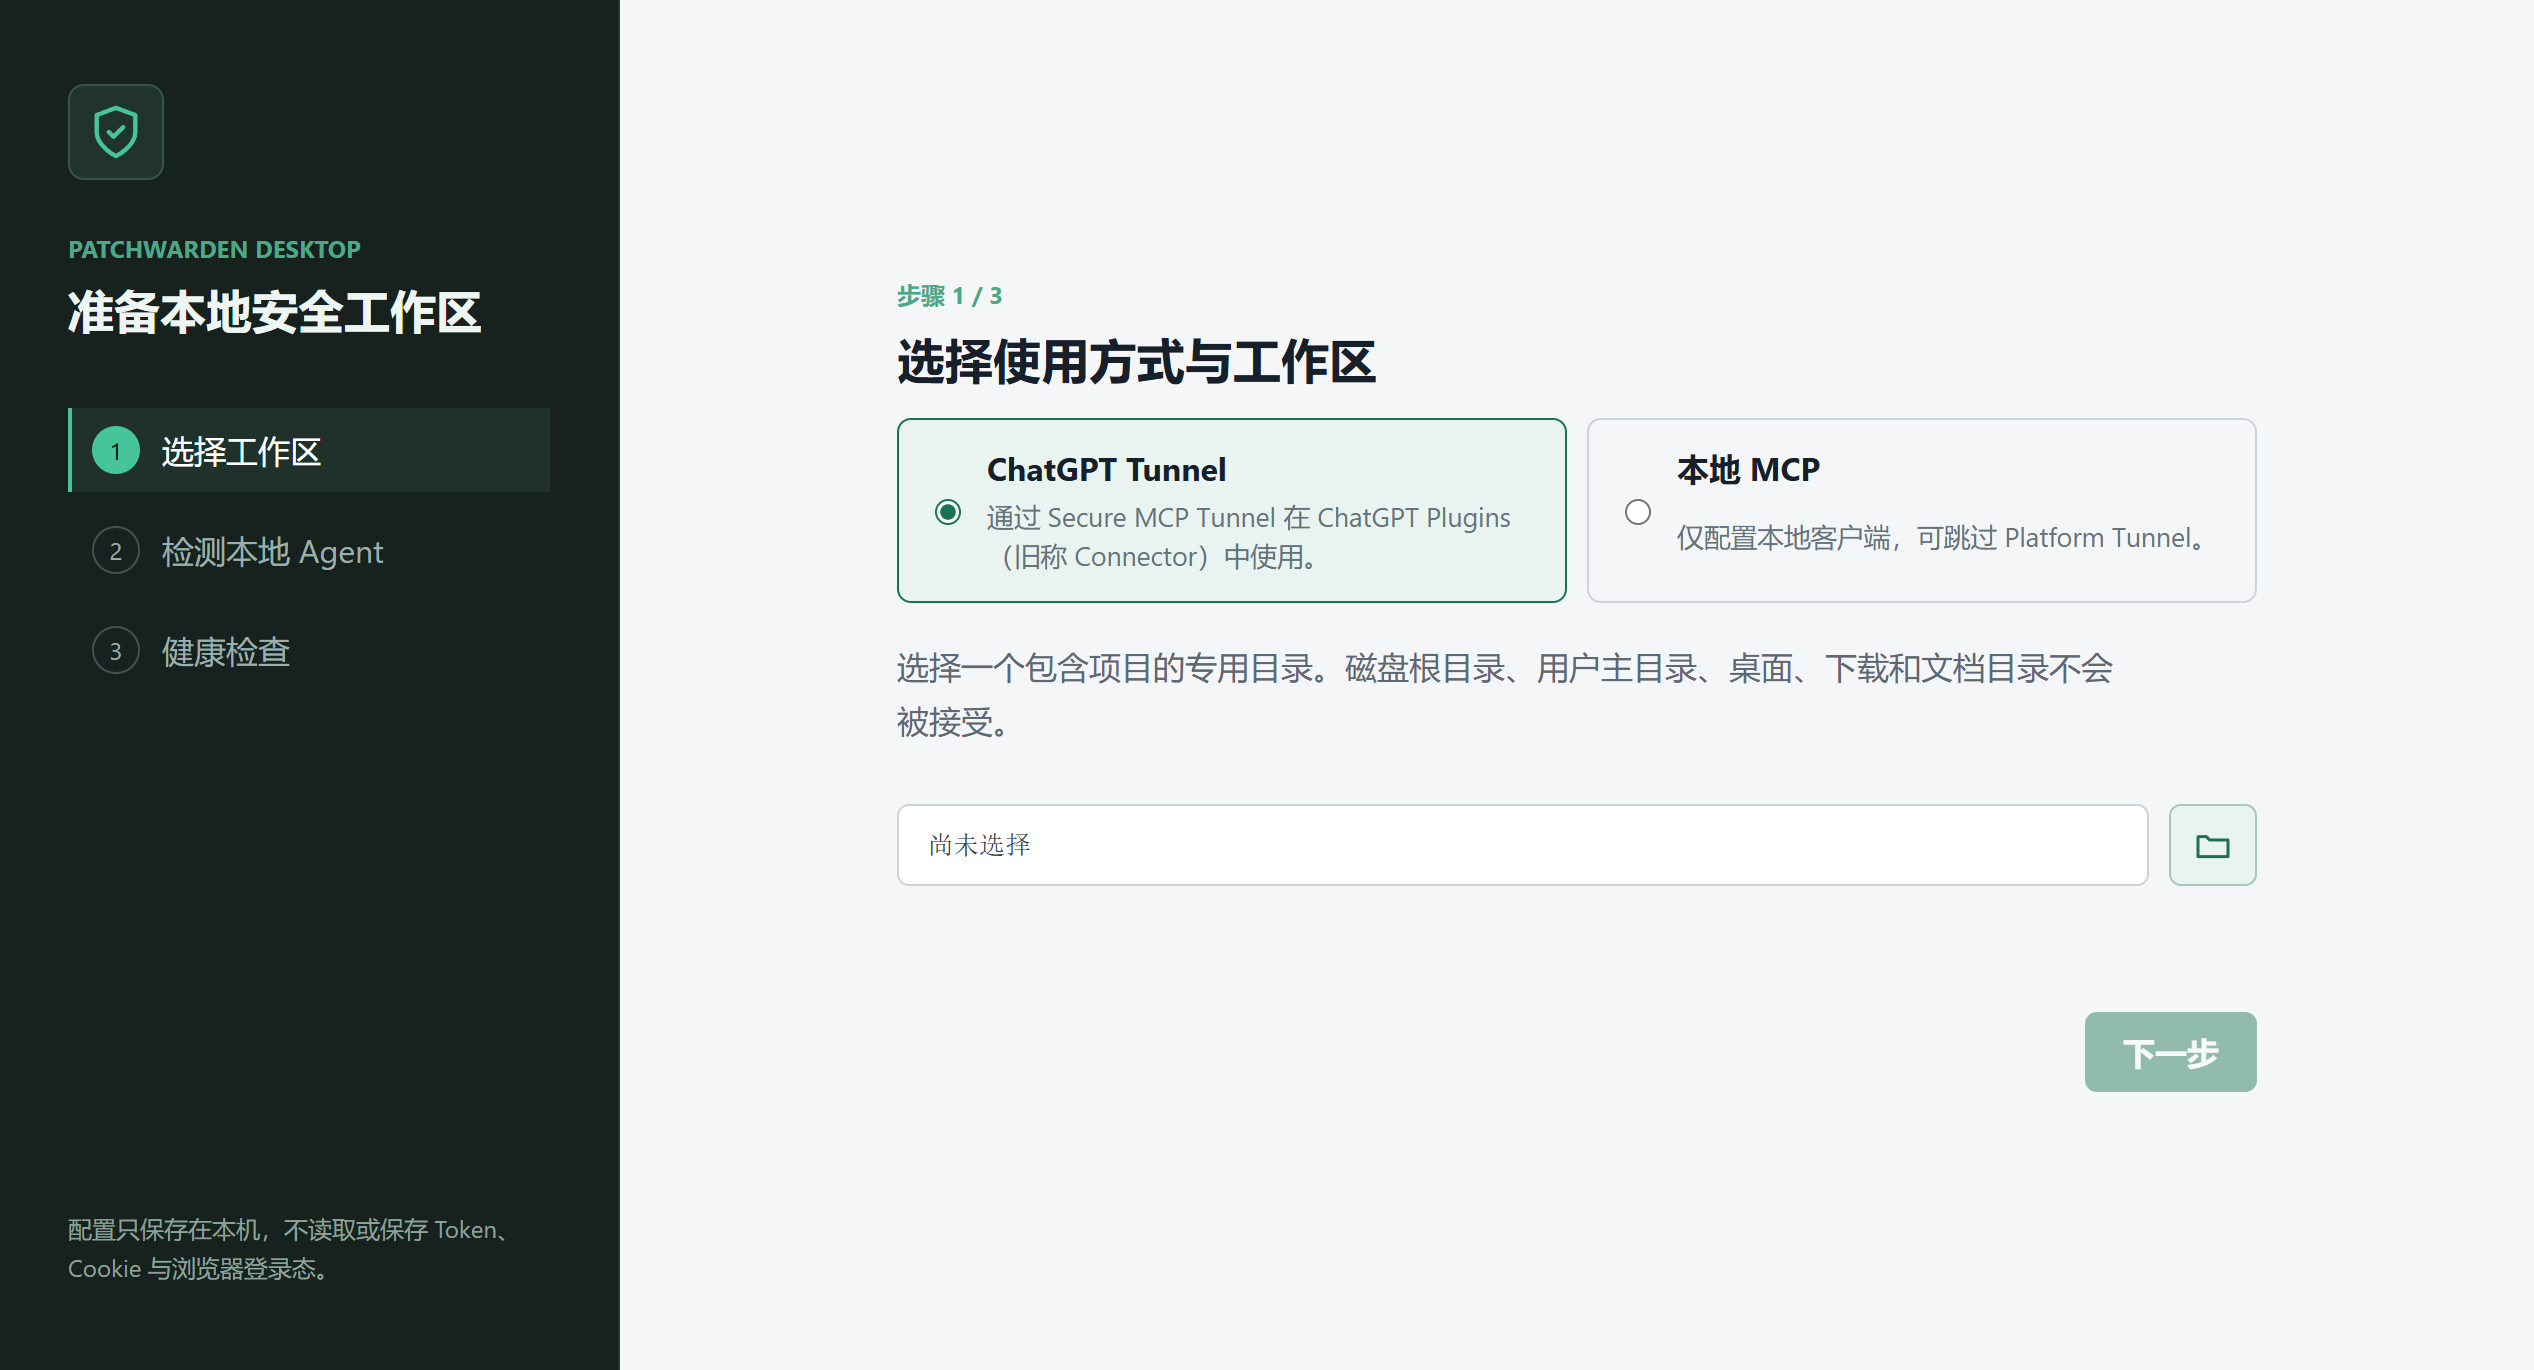Click the 尚未选择 workspace path field
The width and height of the screenshot is (2534, 1370).
coord(1522,845)
